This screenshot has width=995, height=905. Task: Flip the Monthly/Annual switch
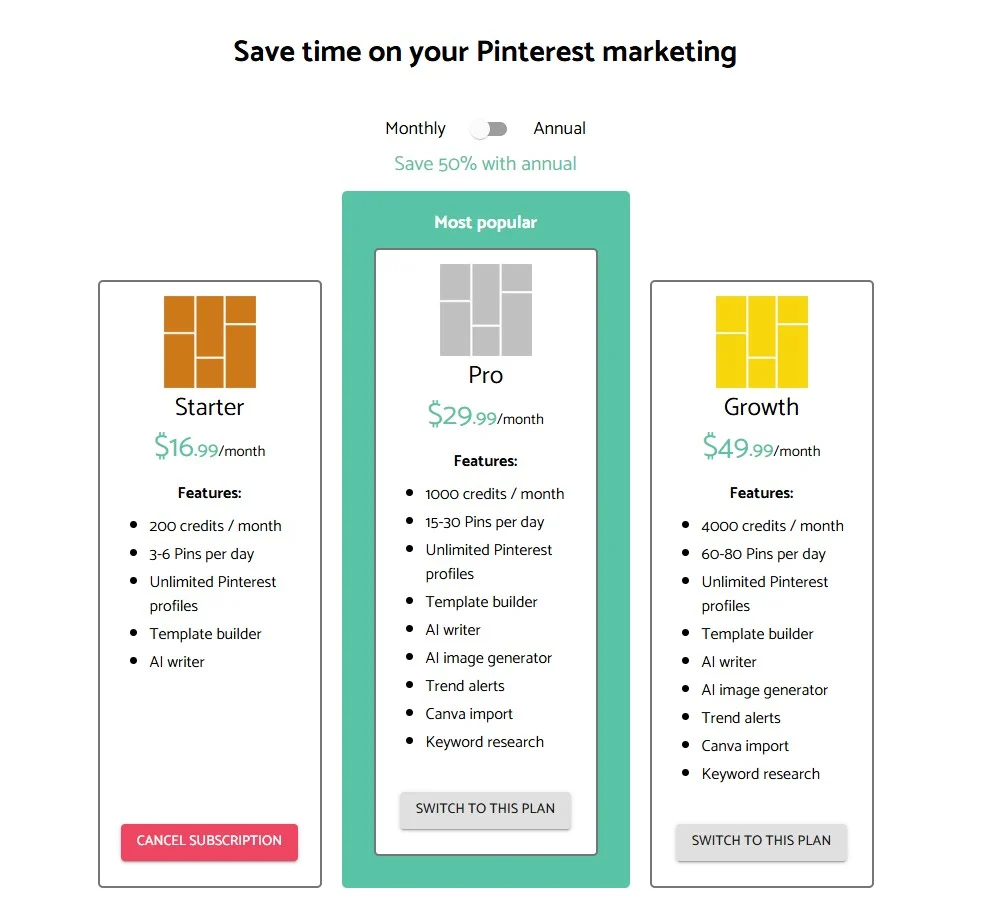489,128
